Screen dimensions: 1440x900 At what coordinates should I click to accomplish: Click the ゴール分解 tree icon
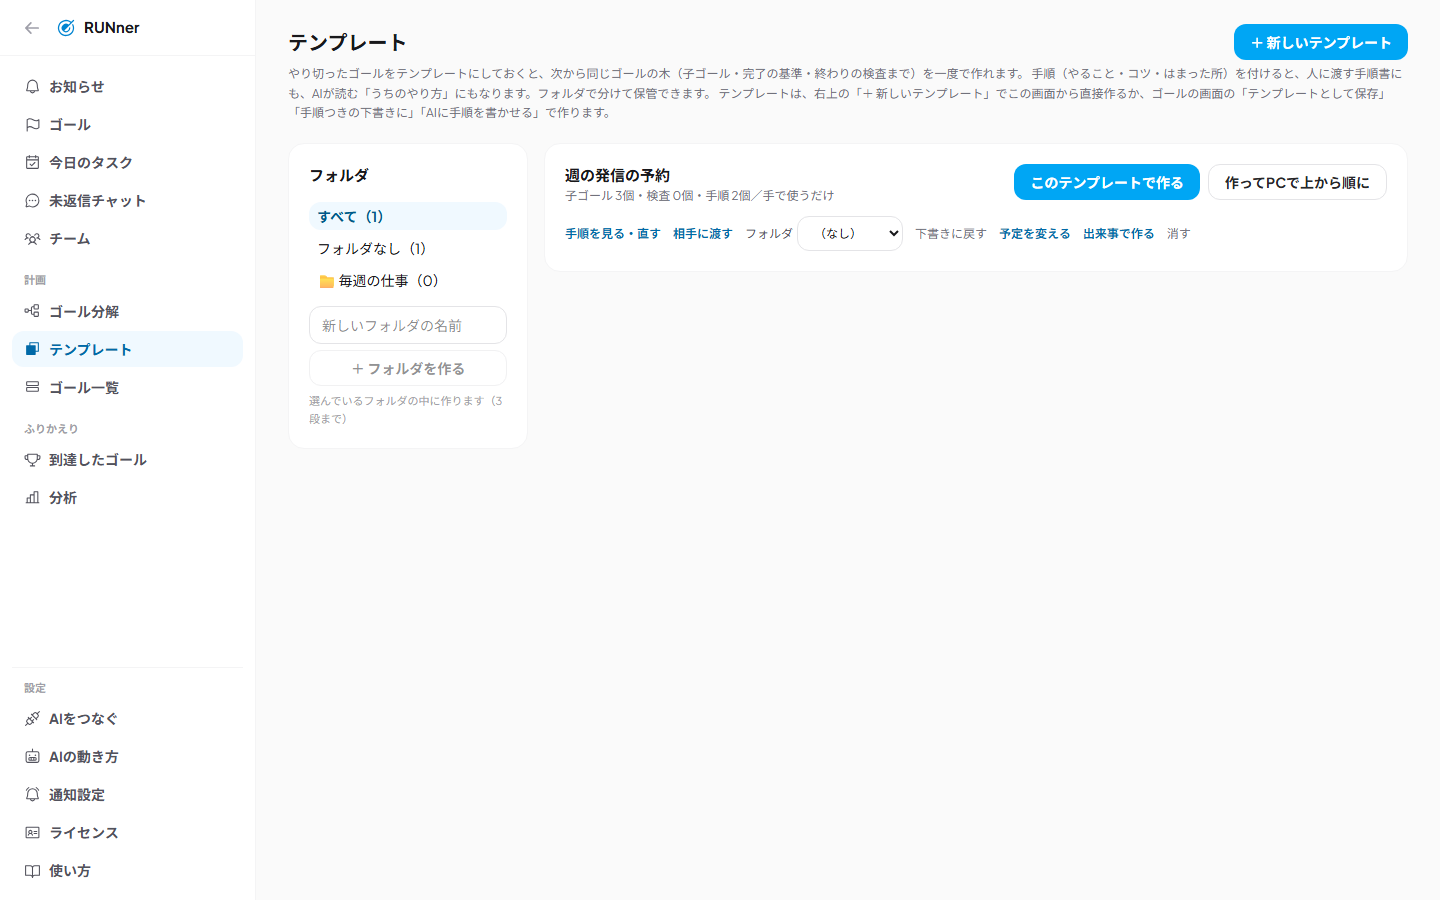[33, 312]
